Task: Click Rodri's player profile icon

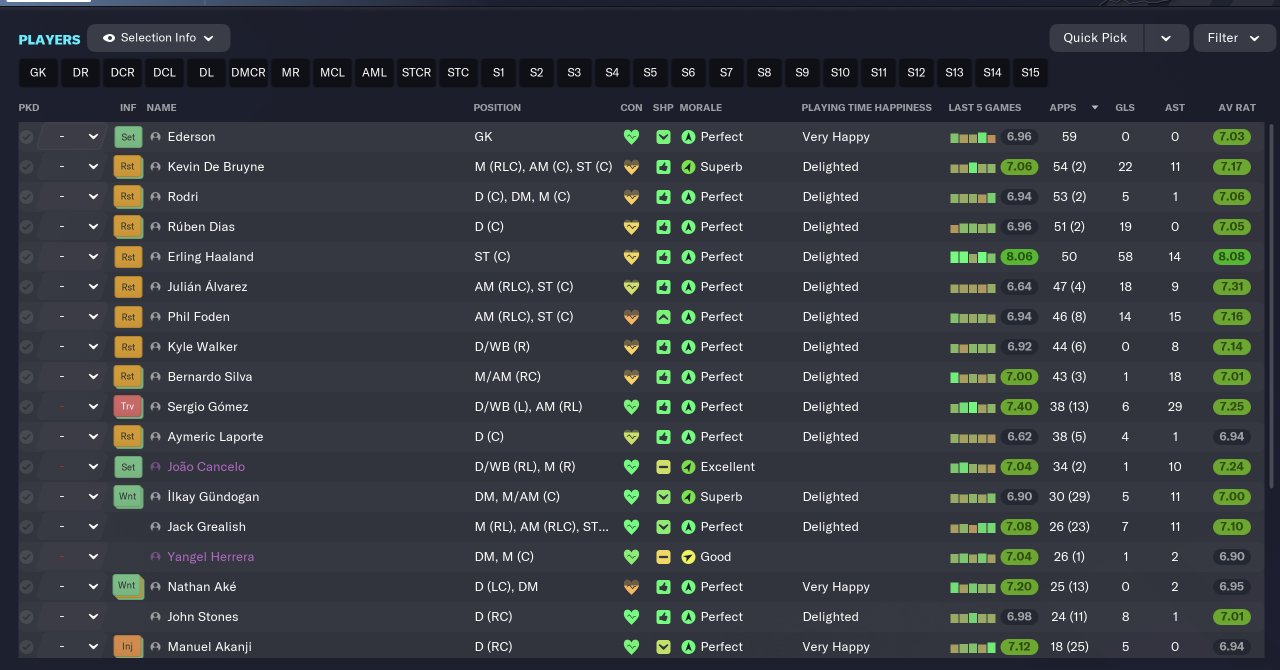Action: (156, 197)
